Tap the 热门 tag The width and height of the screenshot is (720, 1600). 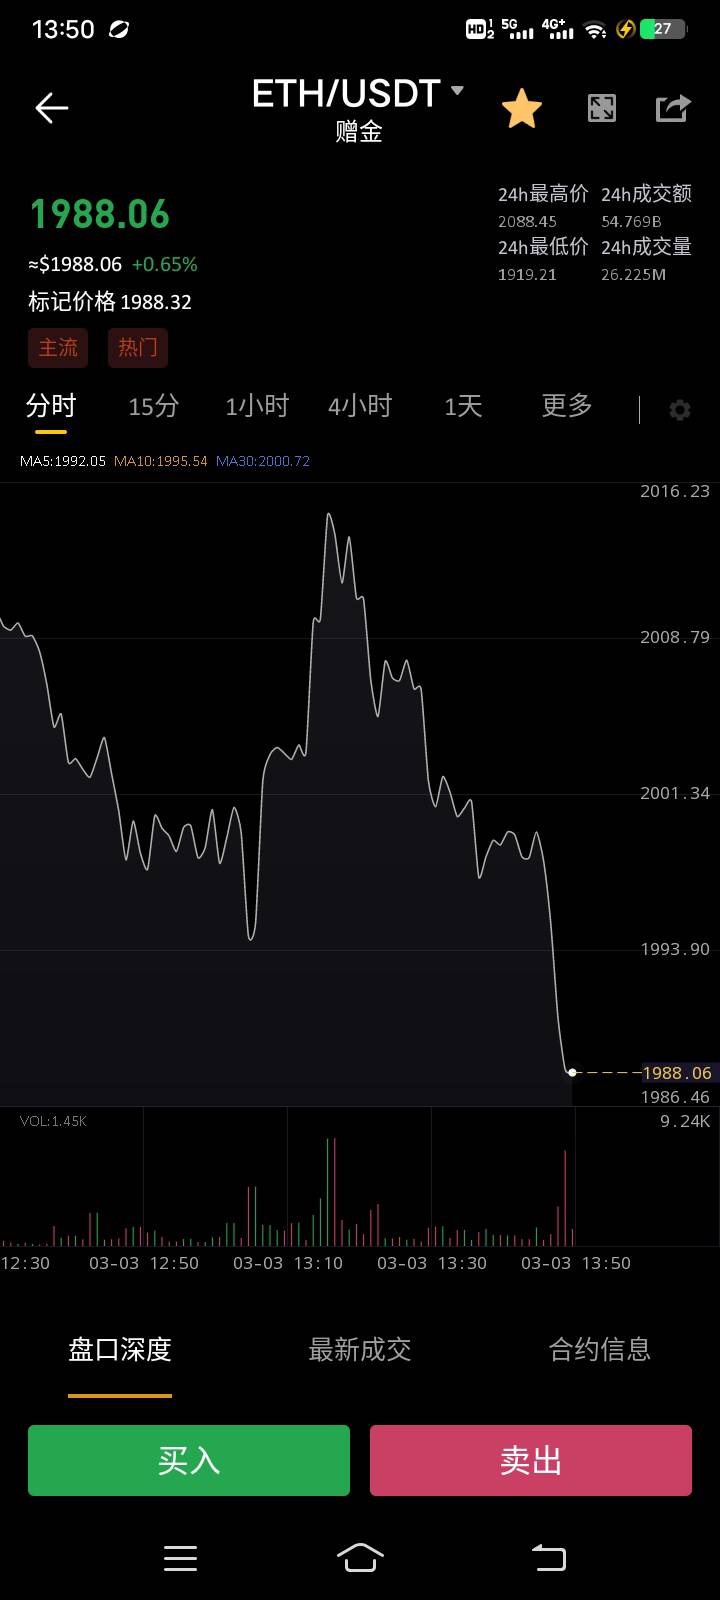[138, 348]
